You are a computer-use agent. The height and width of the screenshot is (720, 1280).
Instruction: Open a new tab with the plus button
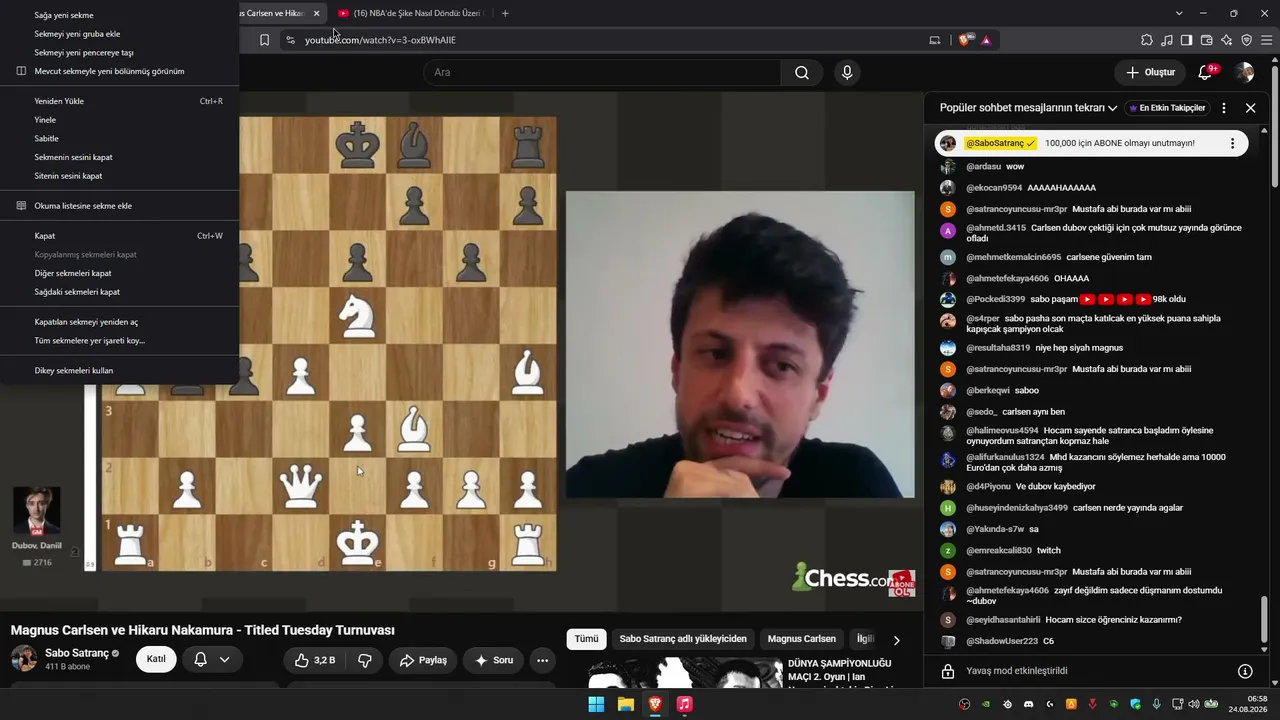click(x=505, y=13)
